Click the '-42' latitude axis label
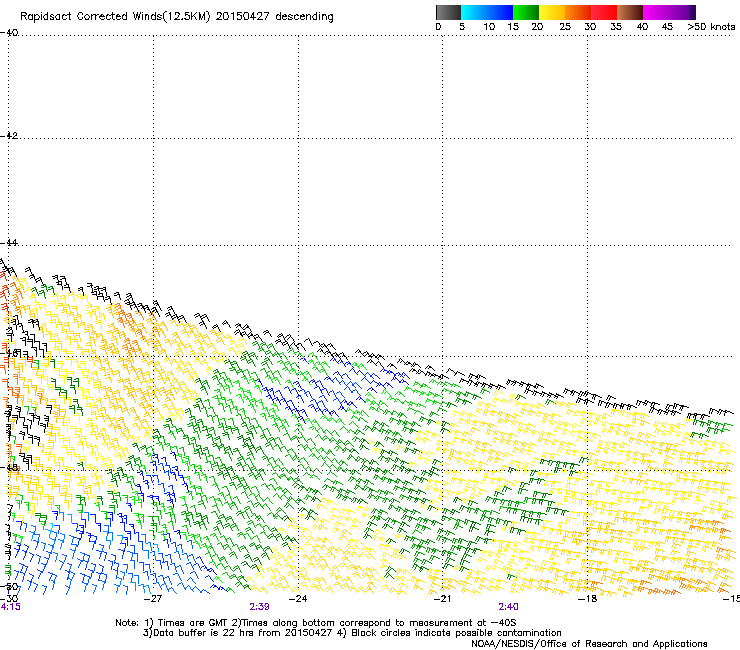 [x=9, y=135]
